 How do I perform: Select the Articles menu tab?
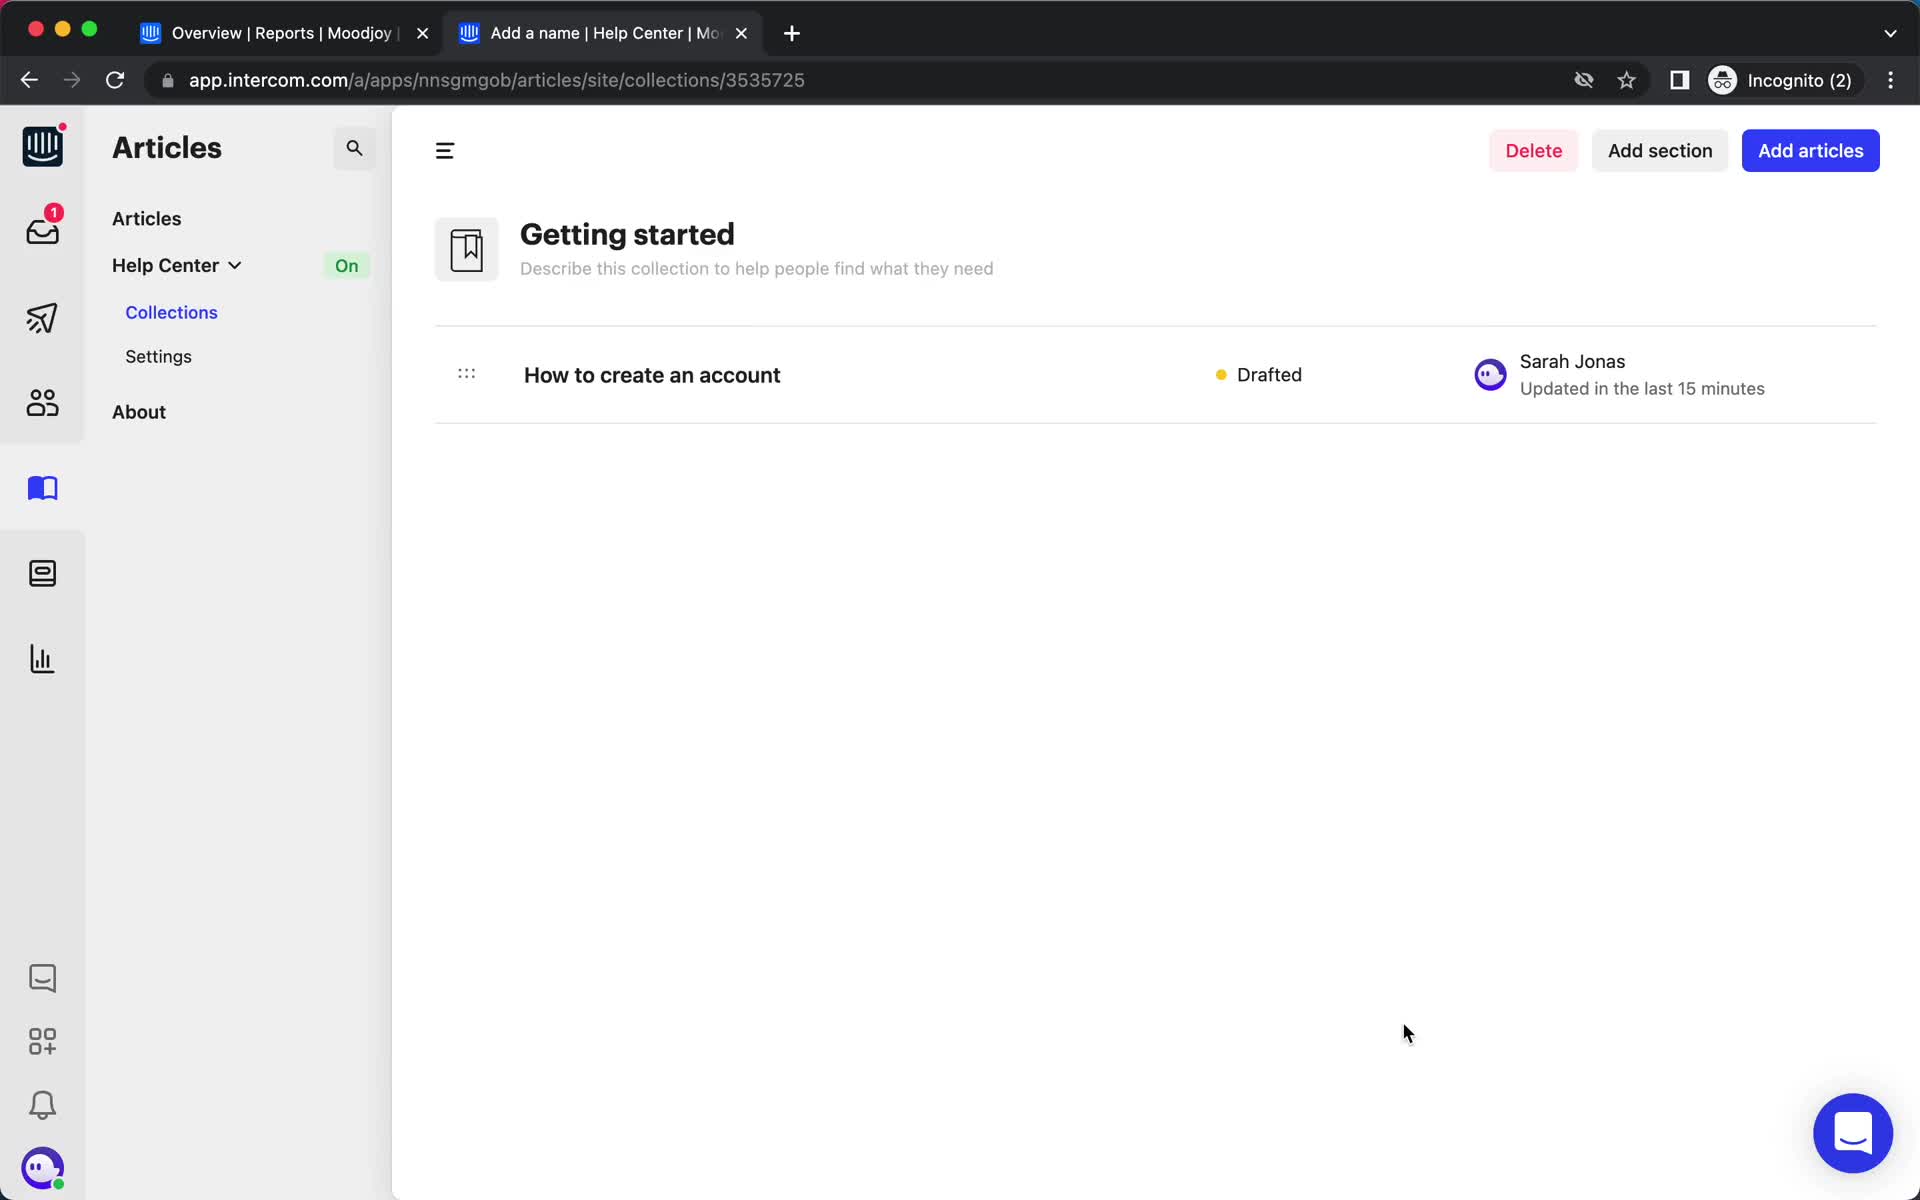coord(145,218)
